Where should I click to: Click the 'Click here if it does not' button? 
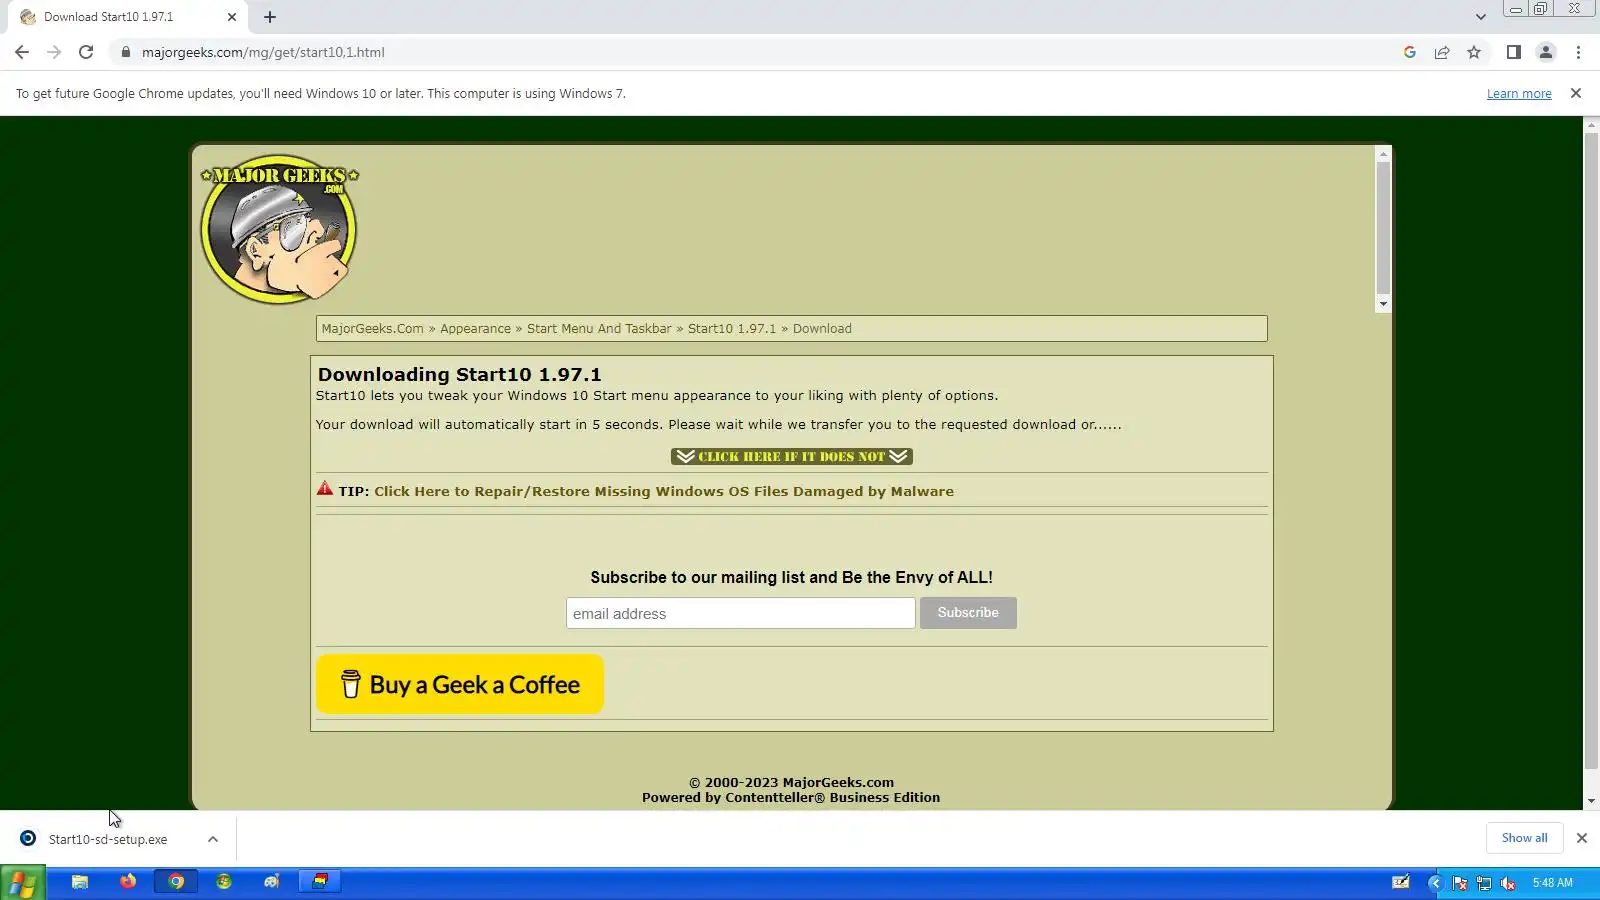point(792,457)
